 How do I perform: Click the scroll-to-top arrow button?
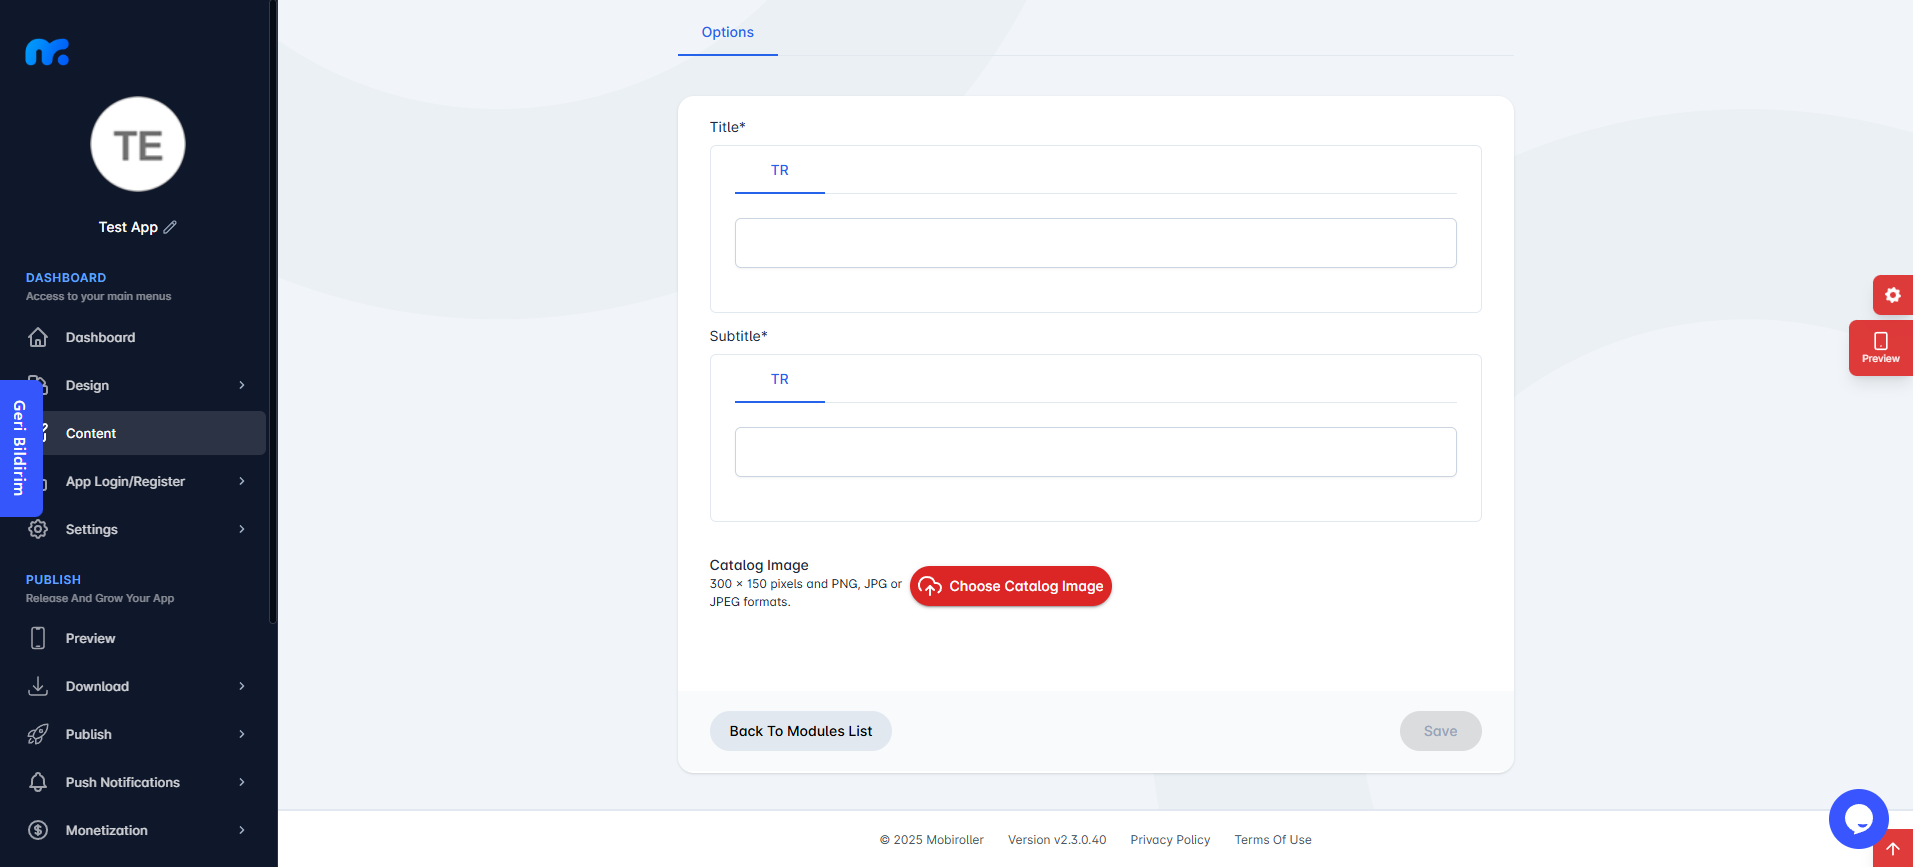coord(1893,848)
